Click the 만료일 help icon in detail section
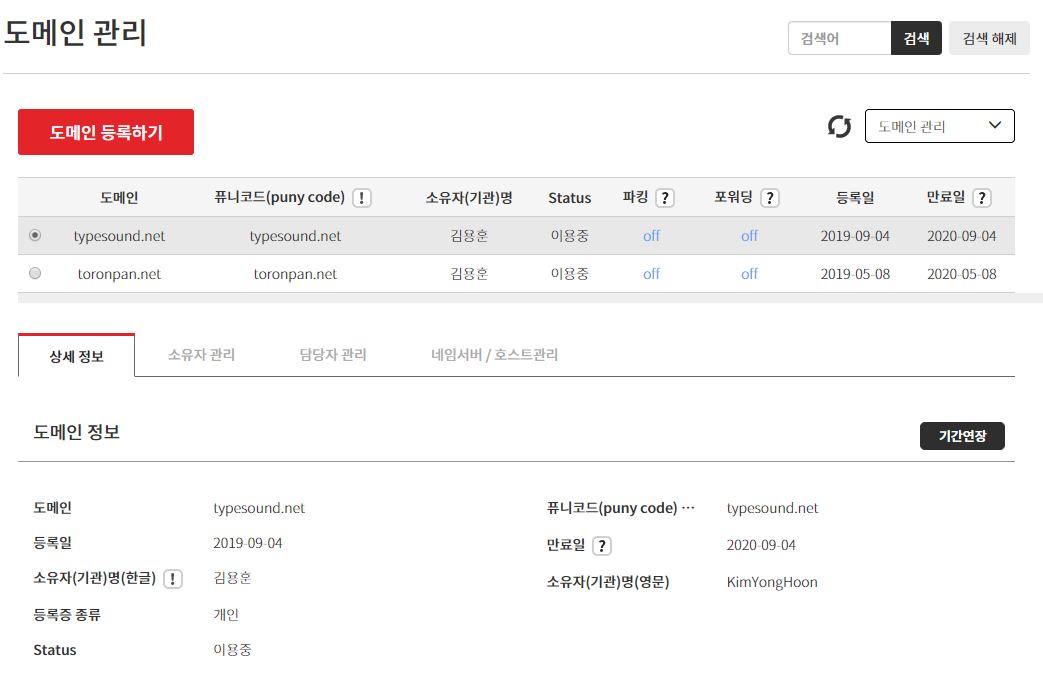 click(x=601, y=546)
